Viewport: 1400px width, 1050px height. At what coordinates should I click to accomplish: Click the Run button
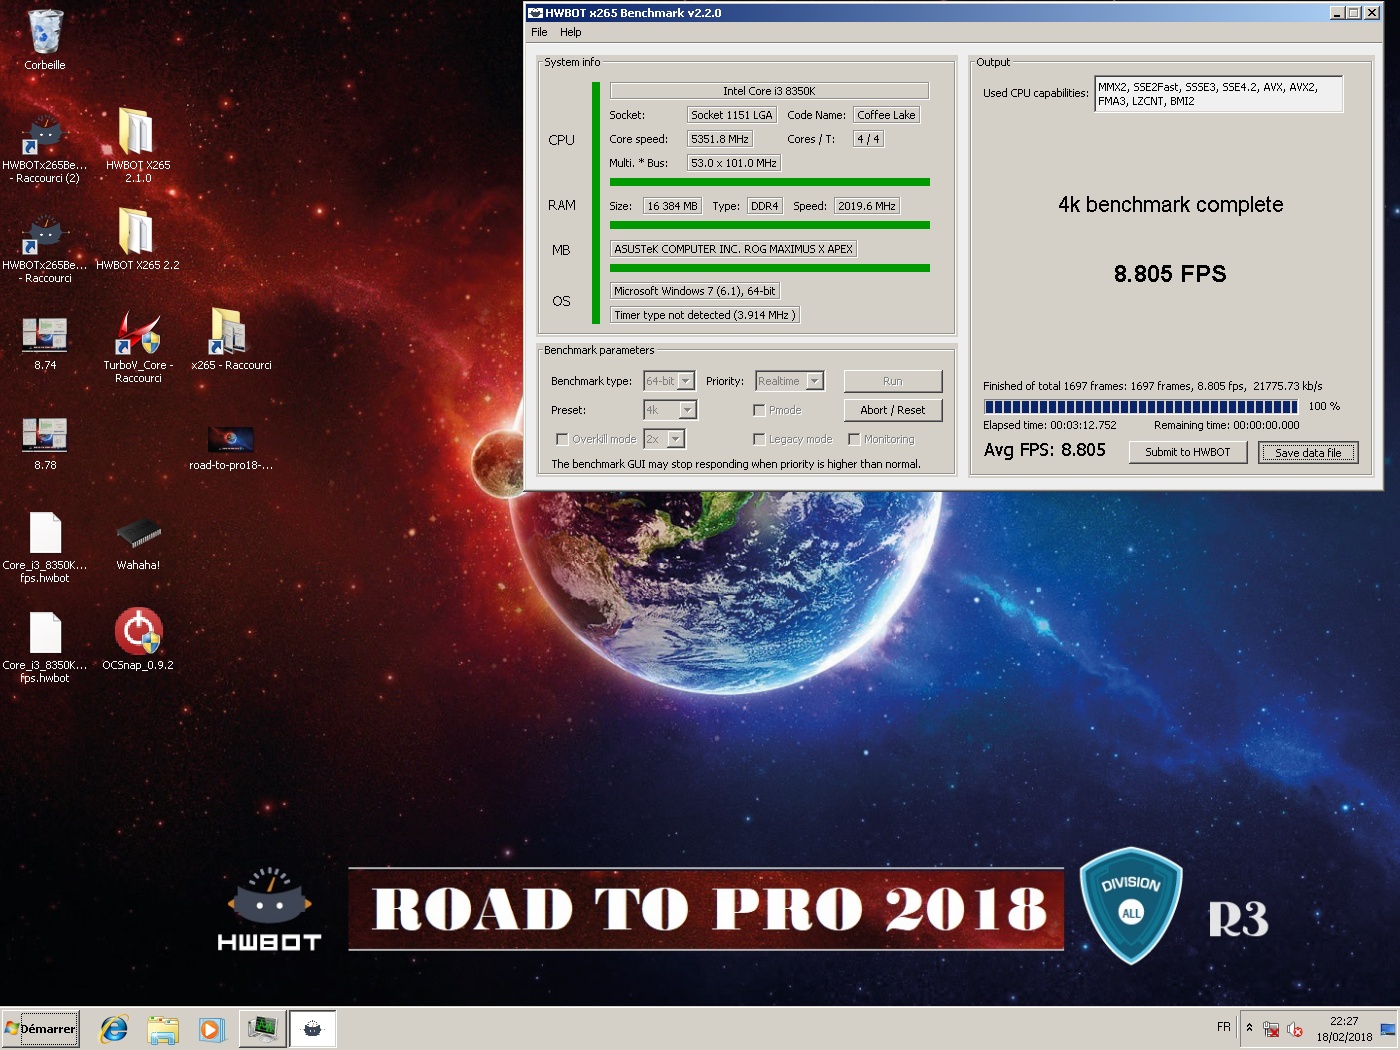tap(893, 381)
